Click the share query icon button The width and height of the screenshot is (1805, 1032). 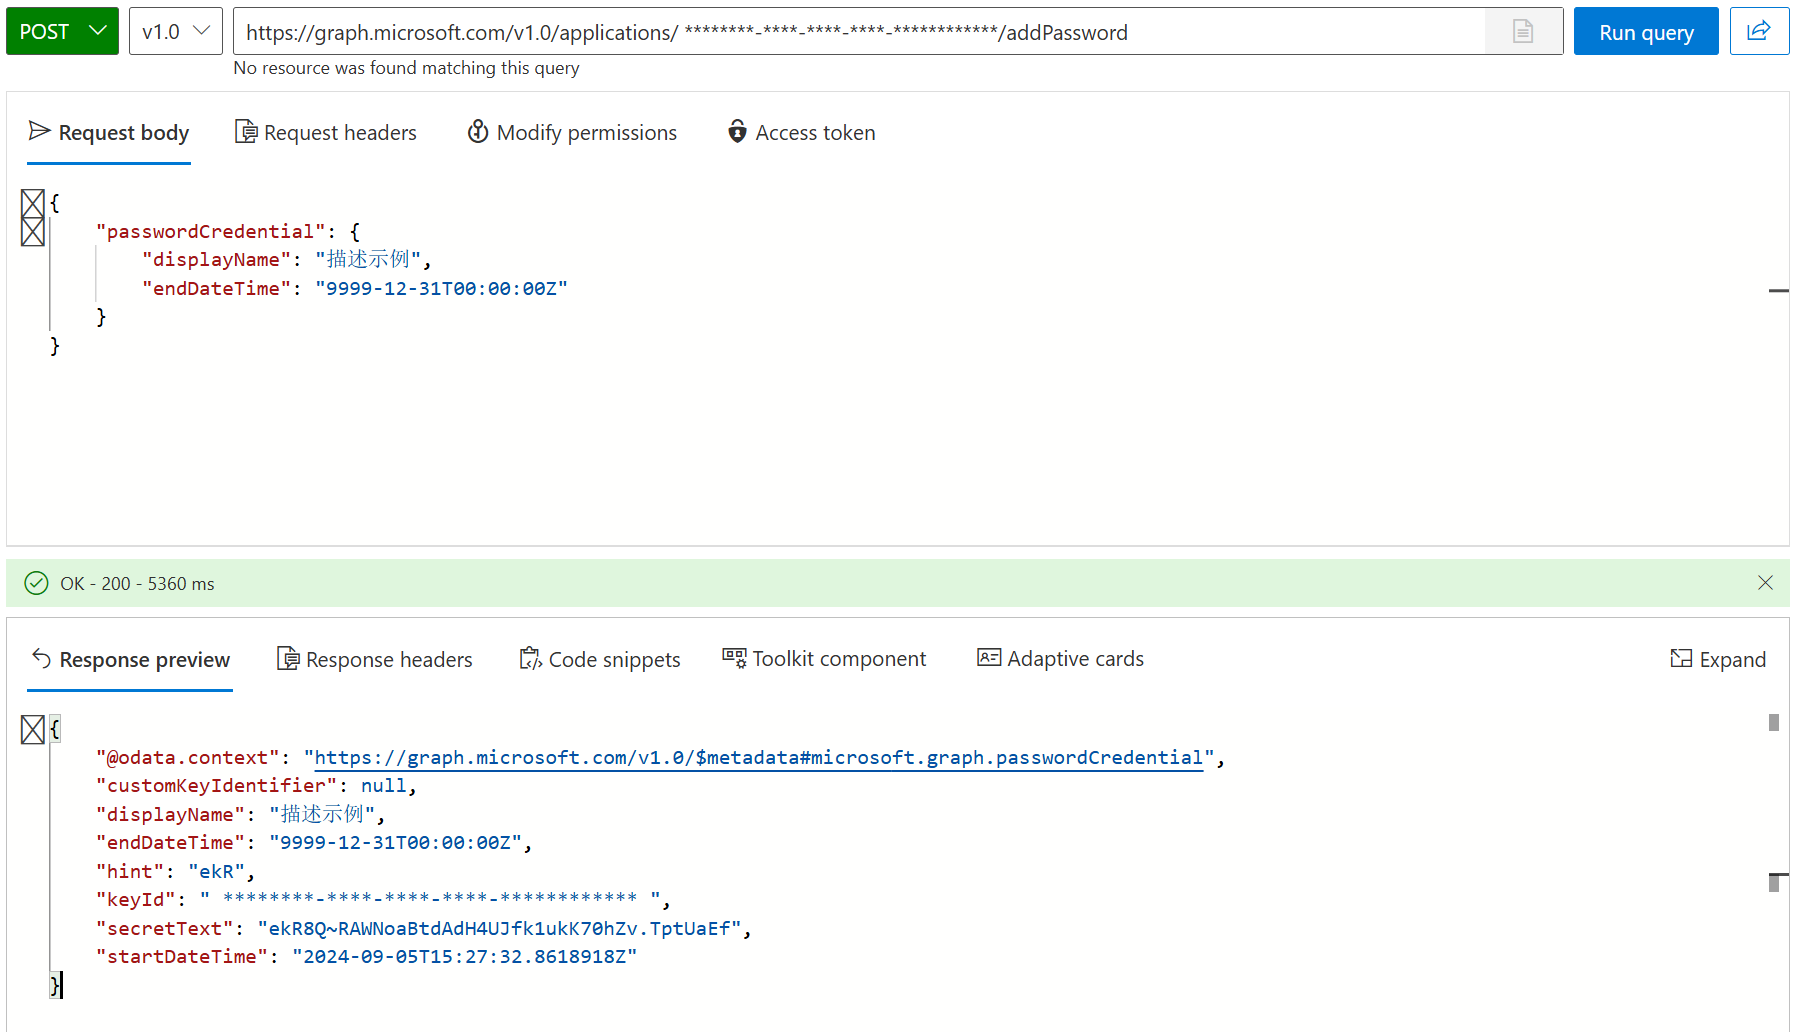click(1758, 31)
